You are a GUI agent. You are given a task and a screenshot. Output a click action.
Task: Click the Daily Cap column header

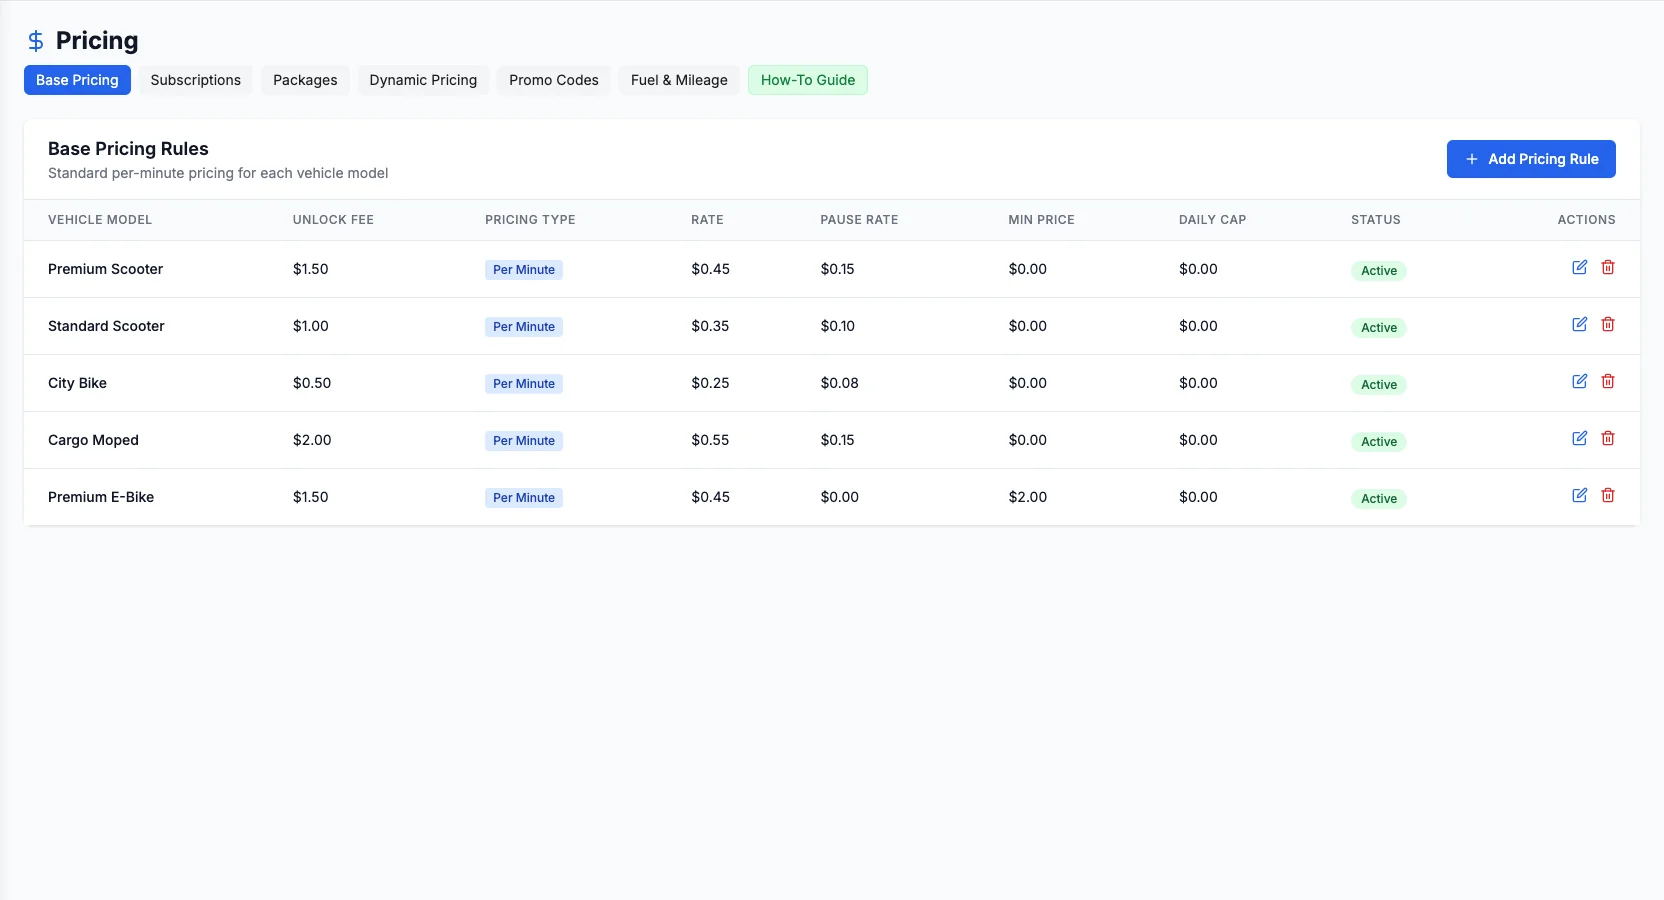(1212, 220)
